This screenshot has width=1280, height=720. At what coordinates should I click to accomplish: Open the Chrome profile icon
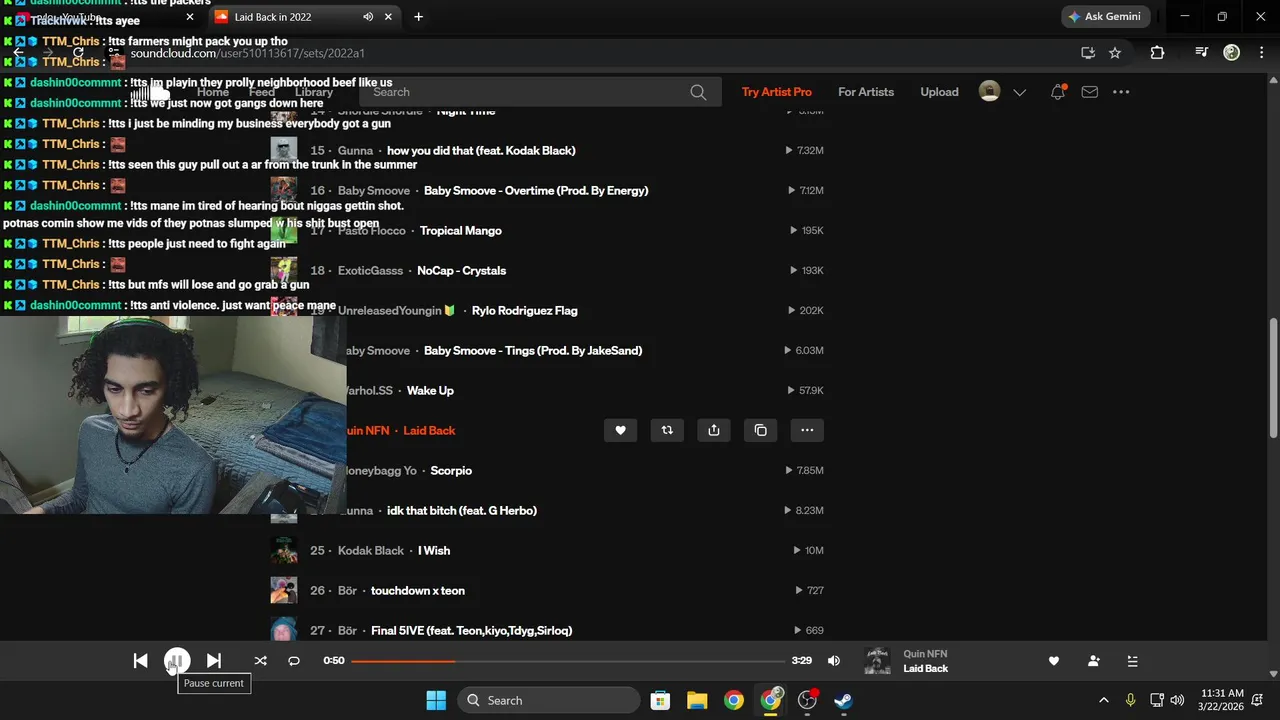(1232, 53)
